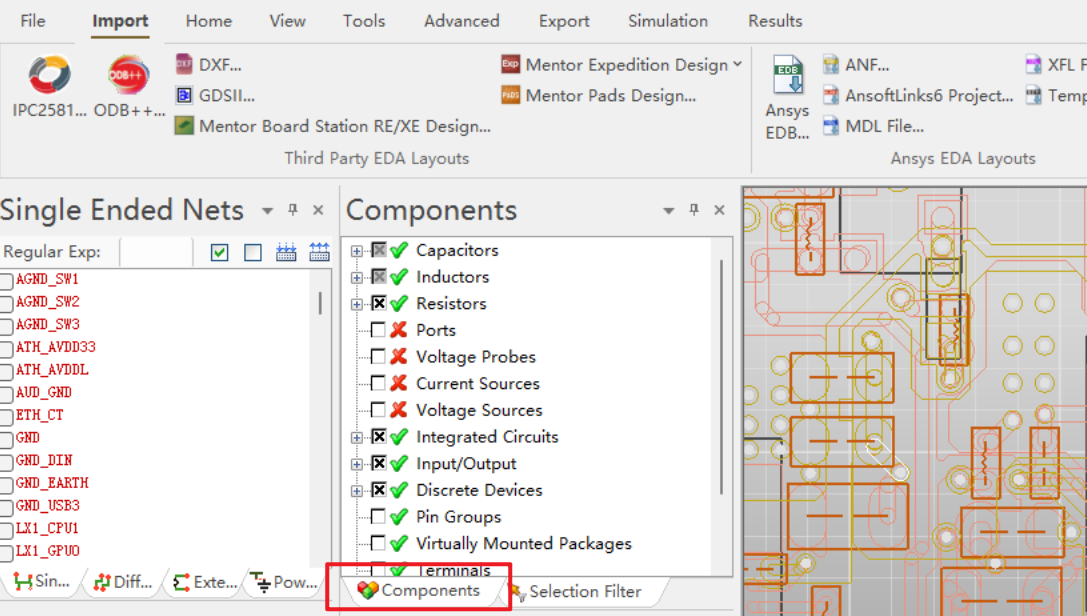Open the Results ribbon tab

[775, 21]
